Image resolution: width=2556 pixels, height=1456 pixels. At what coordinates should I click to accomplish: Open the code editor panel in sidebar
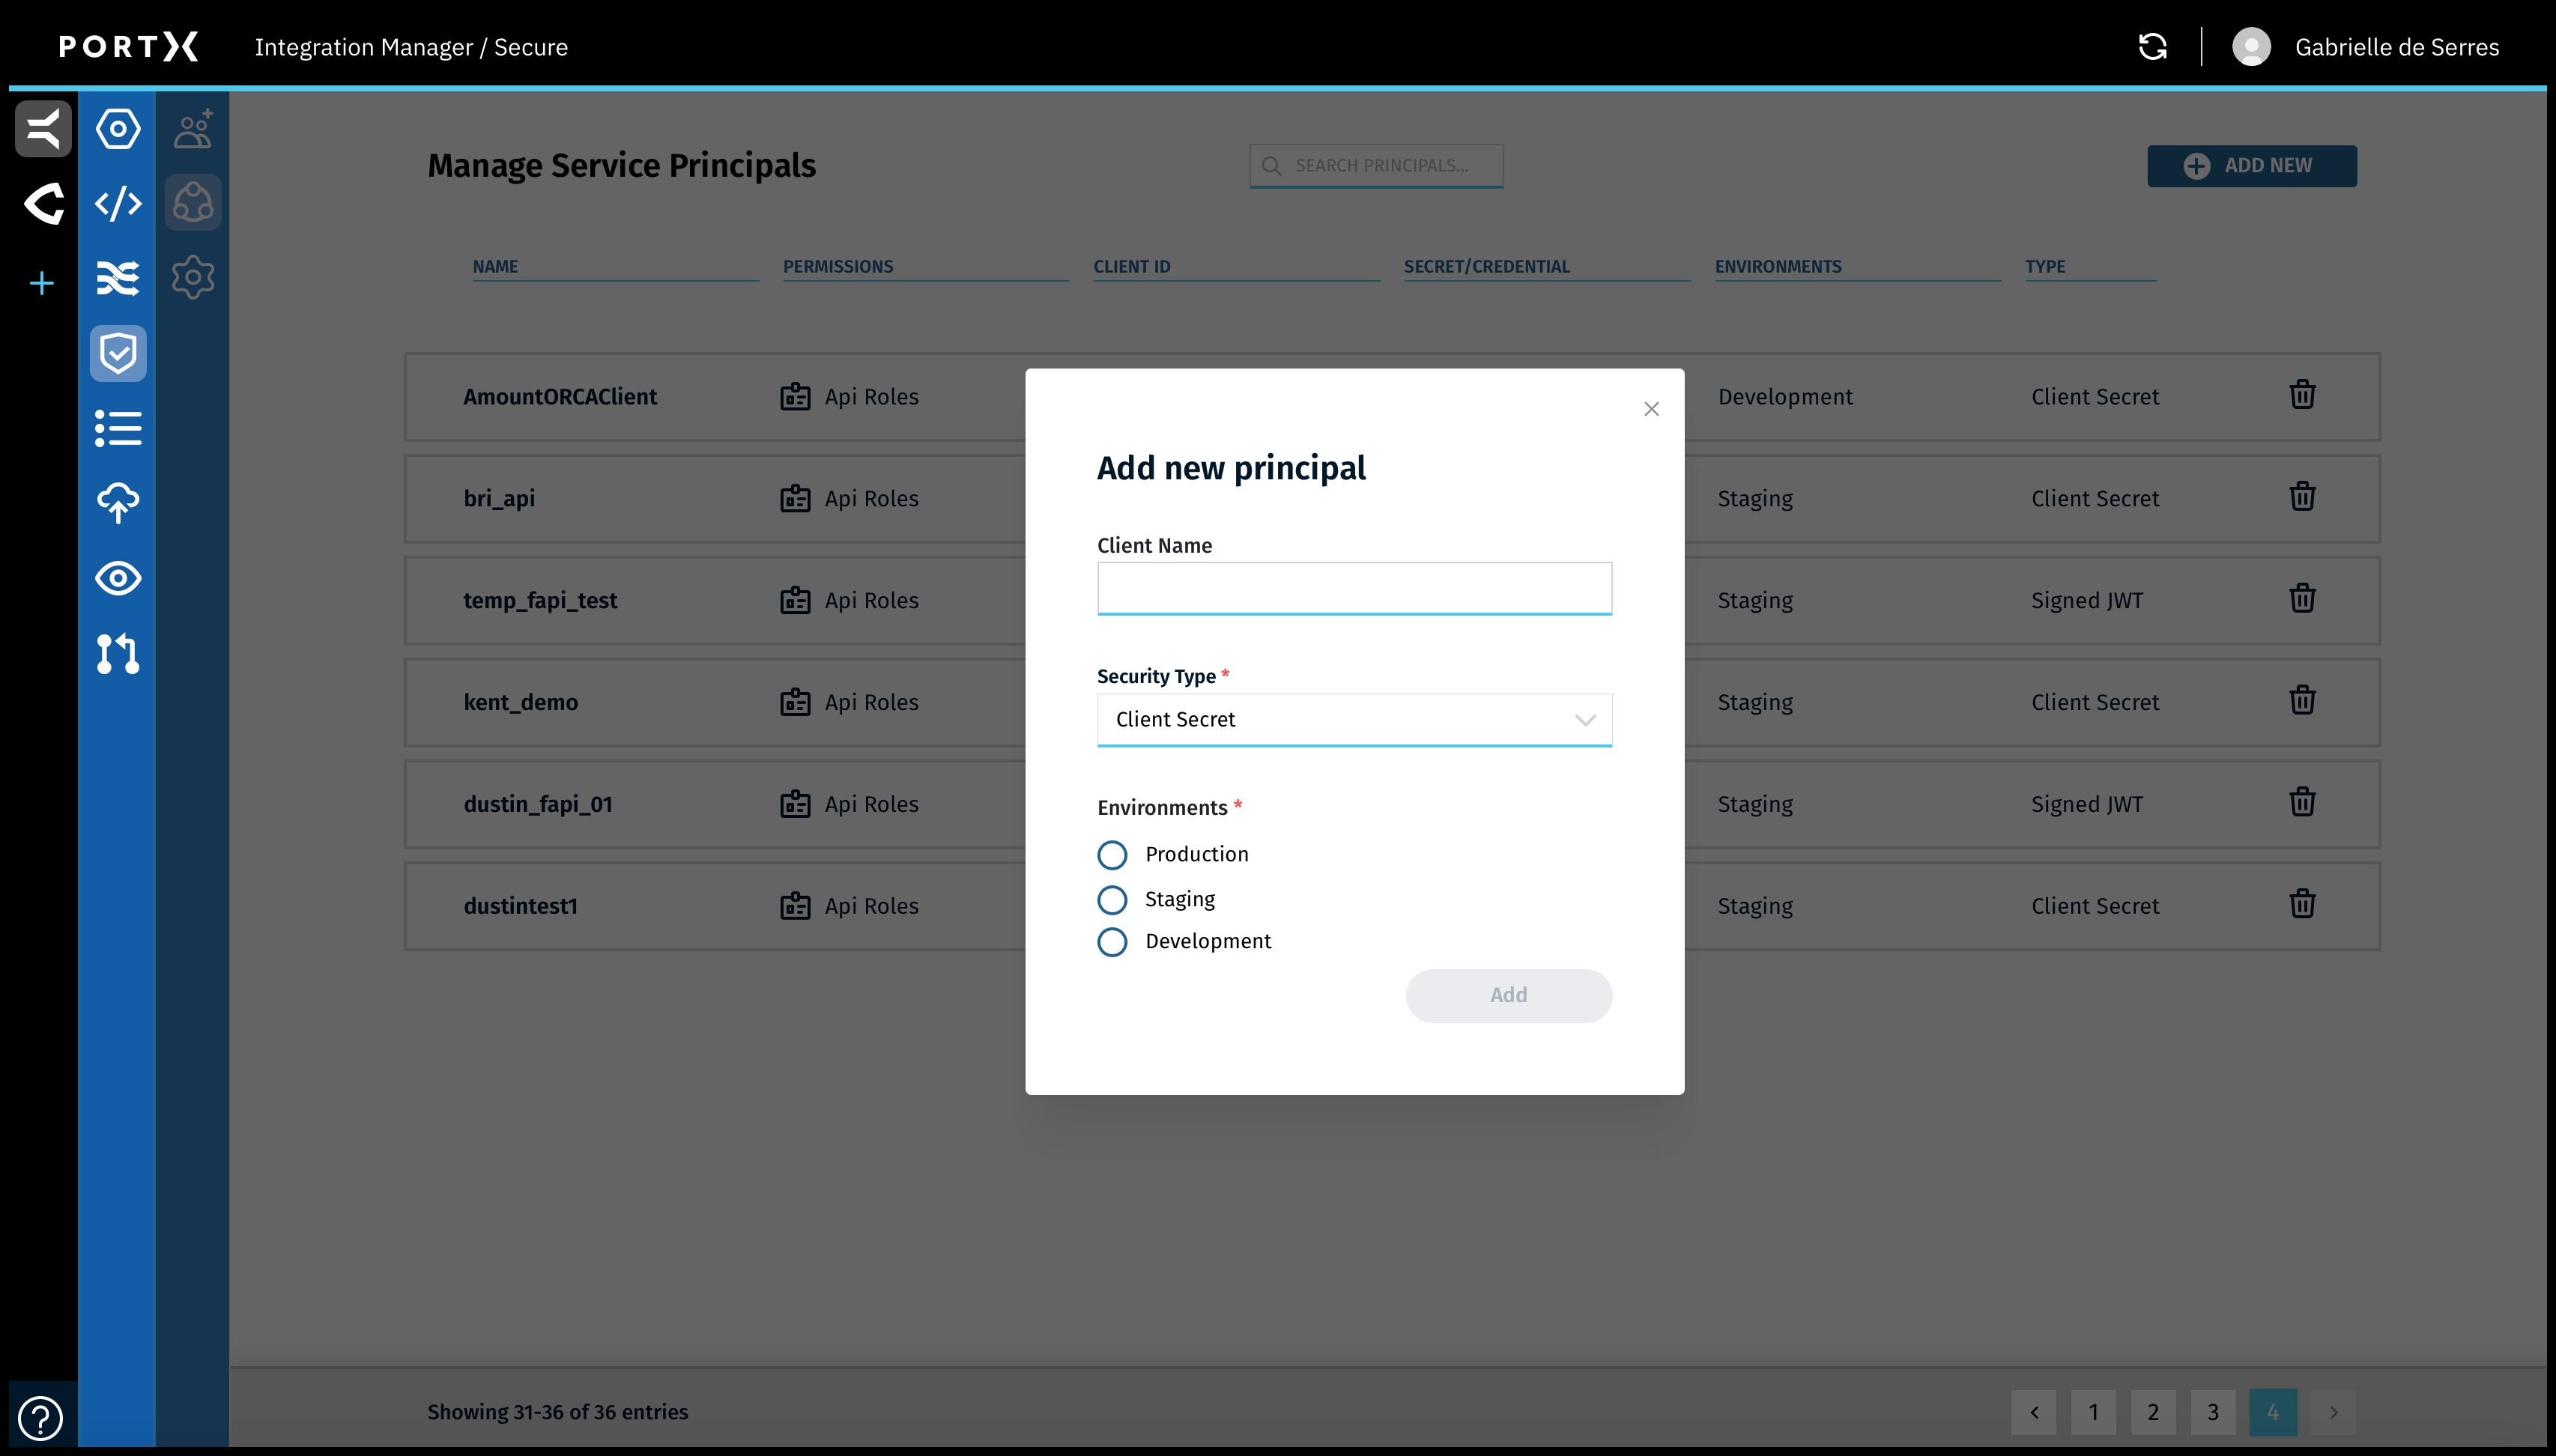coord(118,203)
